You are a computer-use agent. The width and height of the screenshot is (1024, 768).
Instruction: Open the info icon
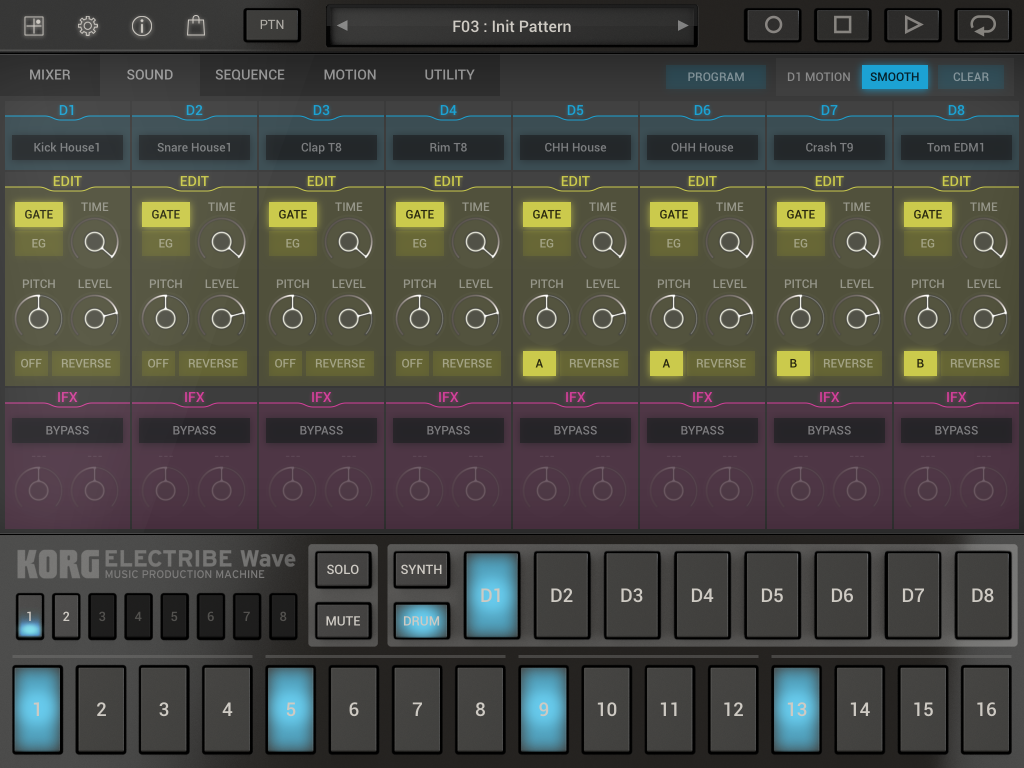pos(142,26)
